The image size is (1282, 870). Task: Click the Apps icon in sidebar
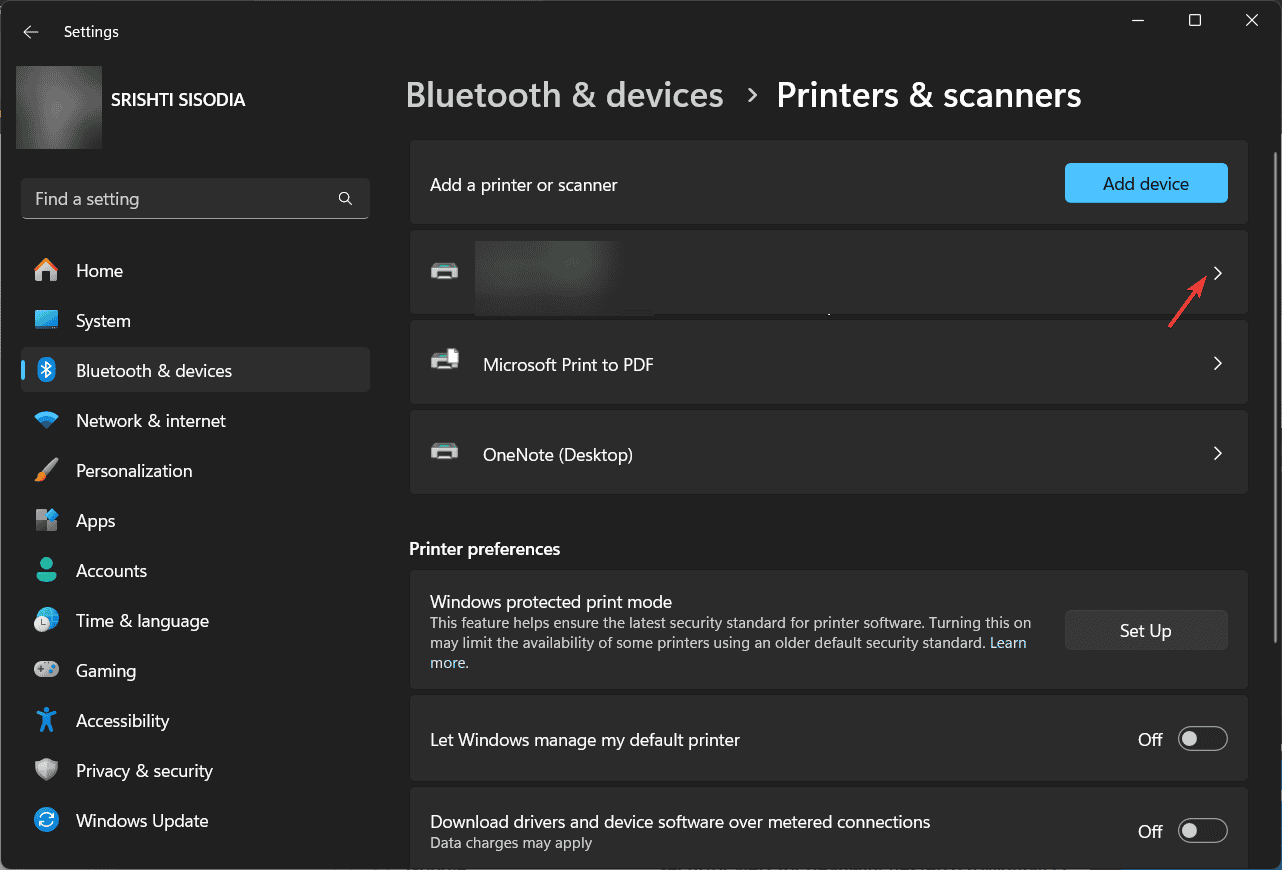click(x=46, y=520)
